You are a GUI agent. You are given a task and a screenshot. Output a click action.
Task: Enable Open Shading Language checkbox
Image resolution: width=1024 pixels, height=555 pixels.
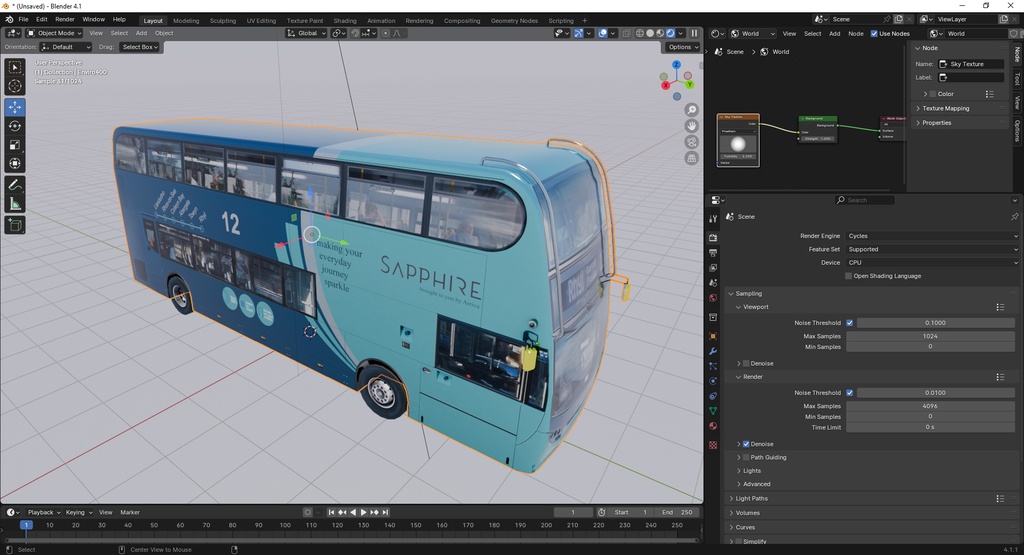click(850, 276)
